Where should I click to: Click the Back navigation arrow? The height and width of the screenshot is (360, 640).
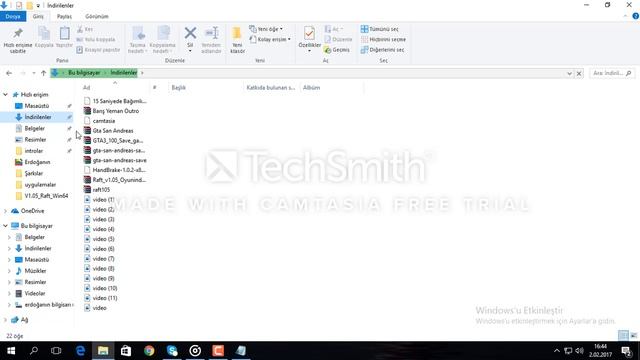(9, 73)
